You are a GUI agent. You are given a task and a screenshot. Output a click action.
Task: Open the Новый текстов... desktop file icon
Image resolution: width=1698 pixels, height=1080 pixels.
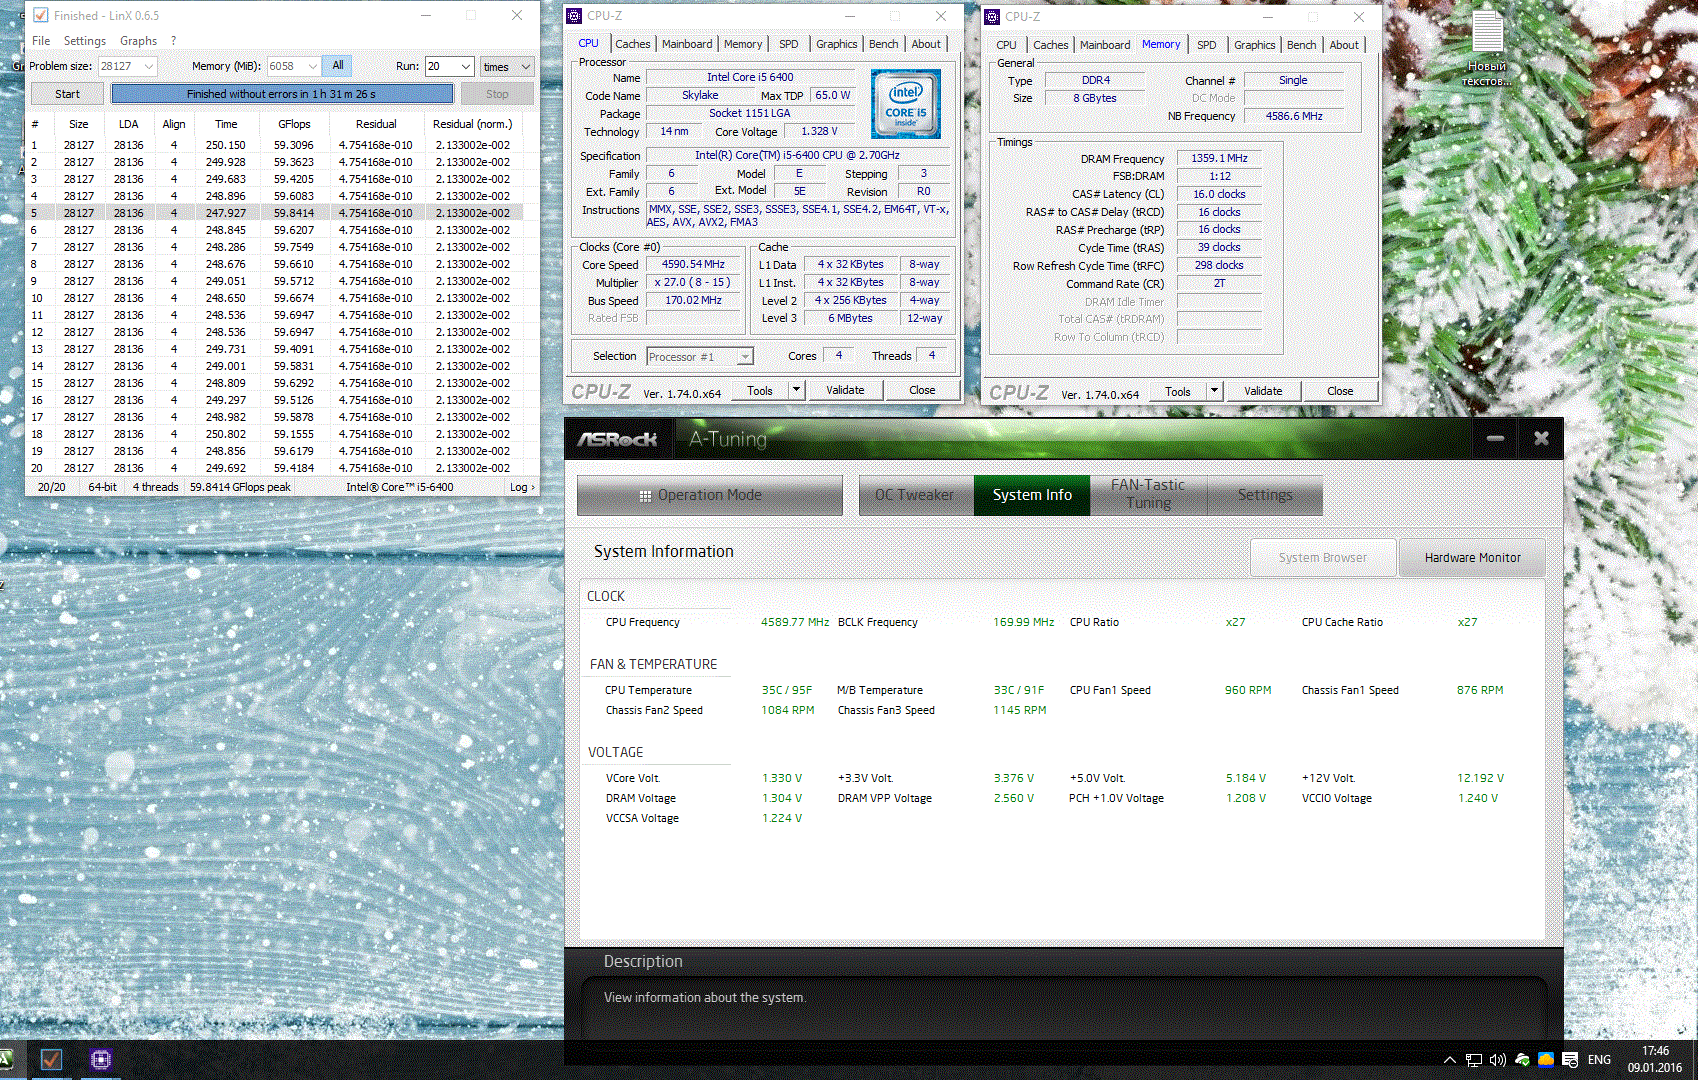click(x=1486, y=47)
